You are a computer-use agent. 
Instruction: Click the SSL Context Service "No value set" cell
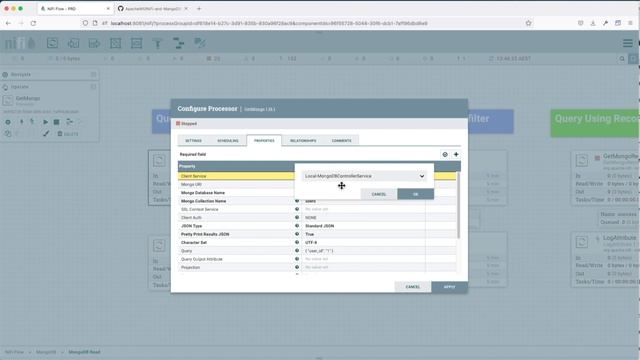coord(317,209)
